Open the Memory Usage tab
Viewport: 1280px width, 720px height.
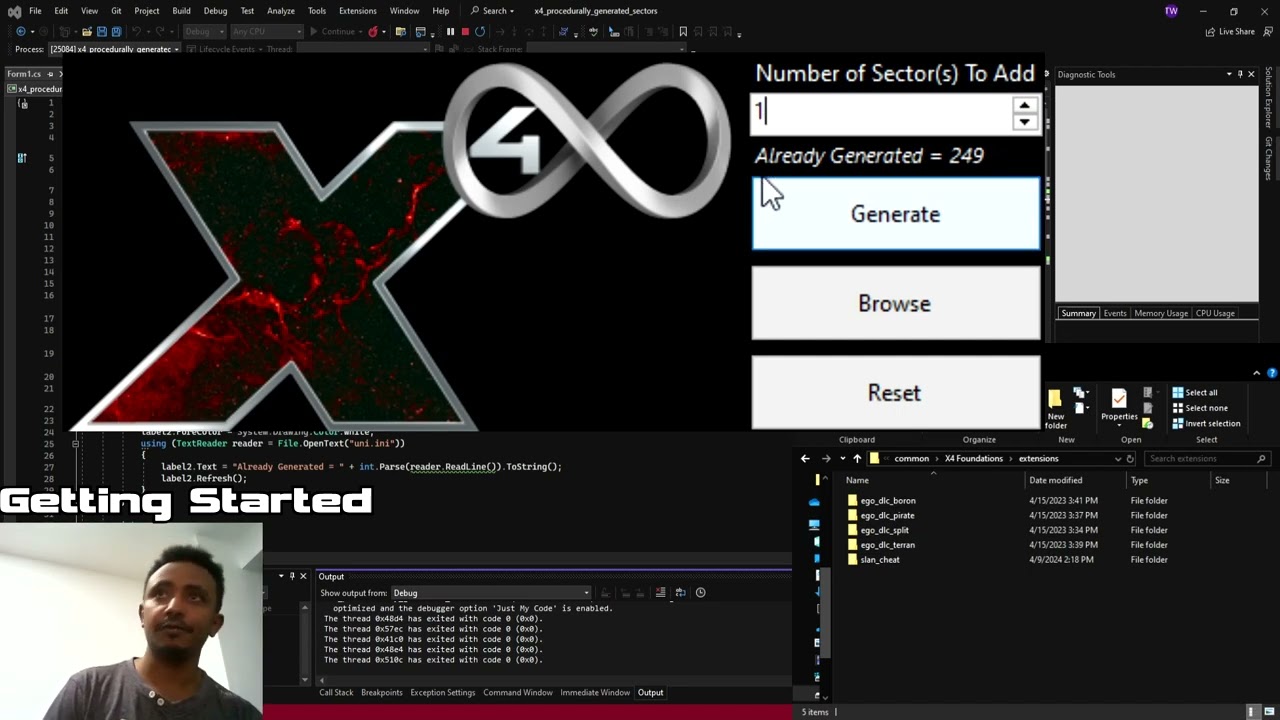[x=1160, y=313]
